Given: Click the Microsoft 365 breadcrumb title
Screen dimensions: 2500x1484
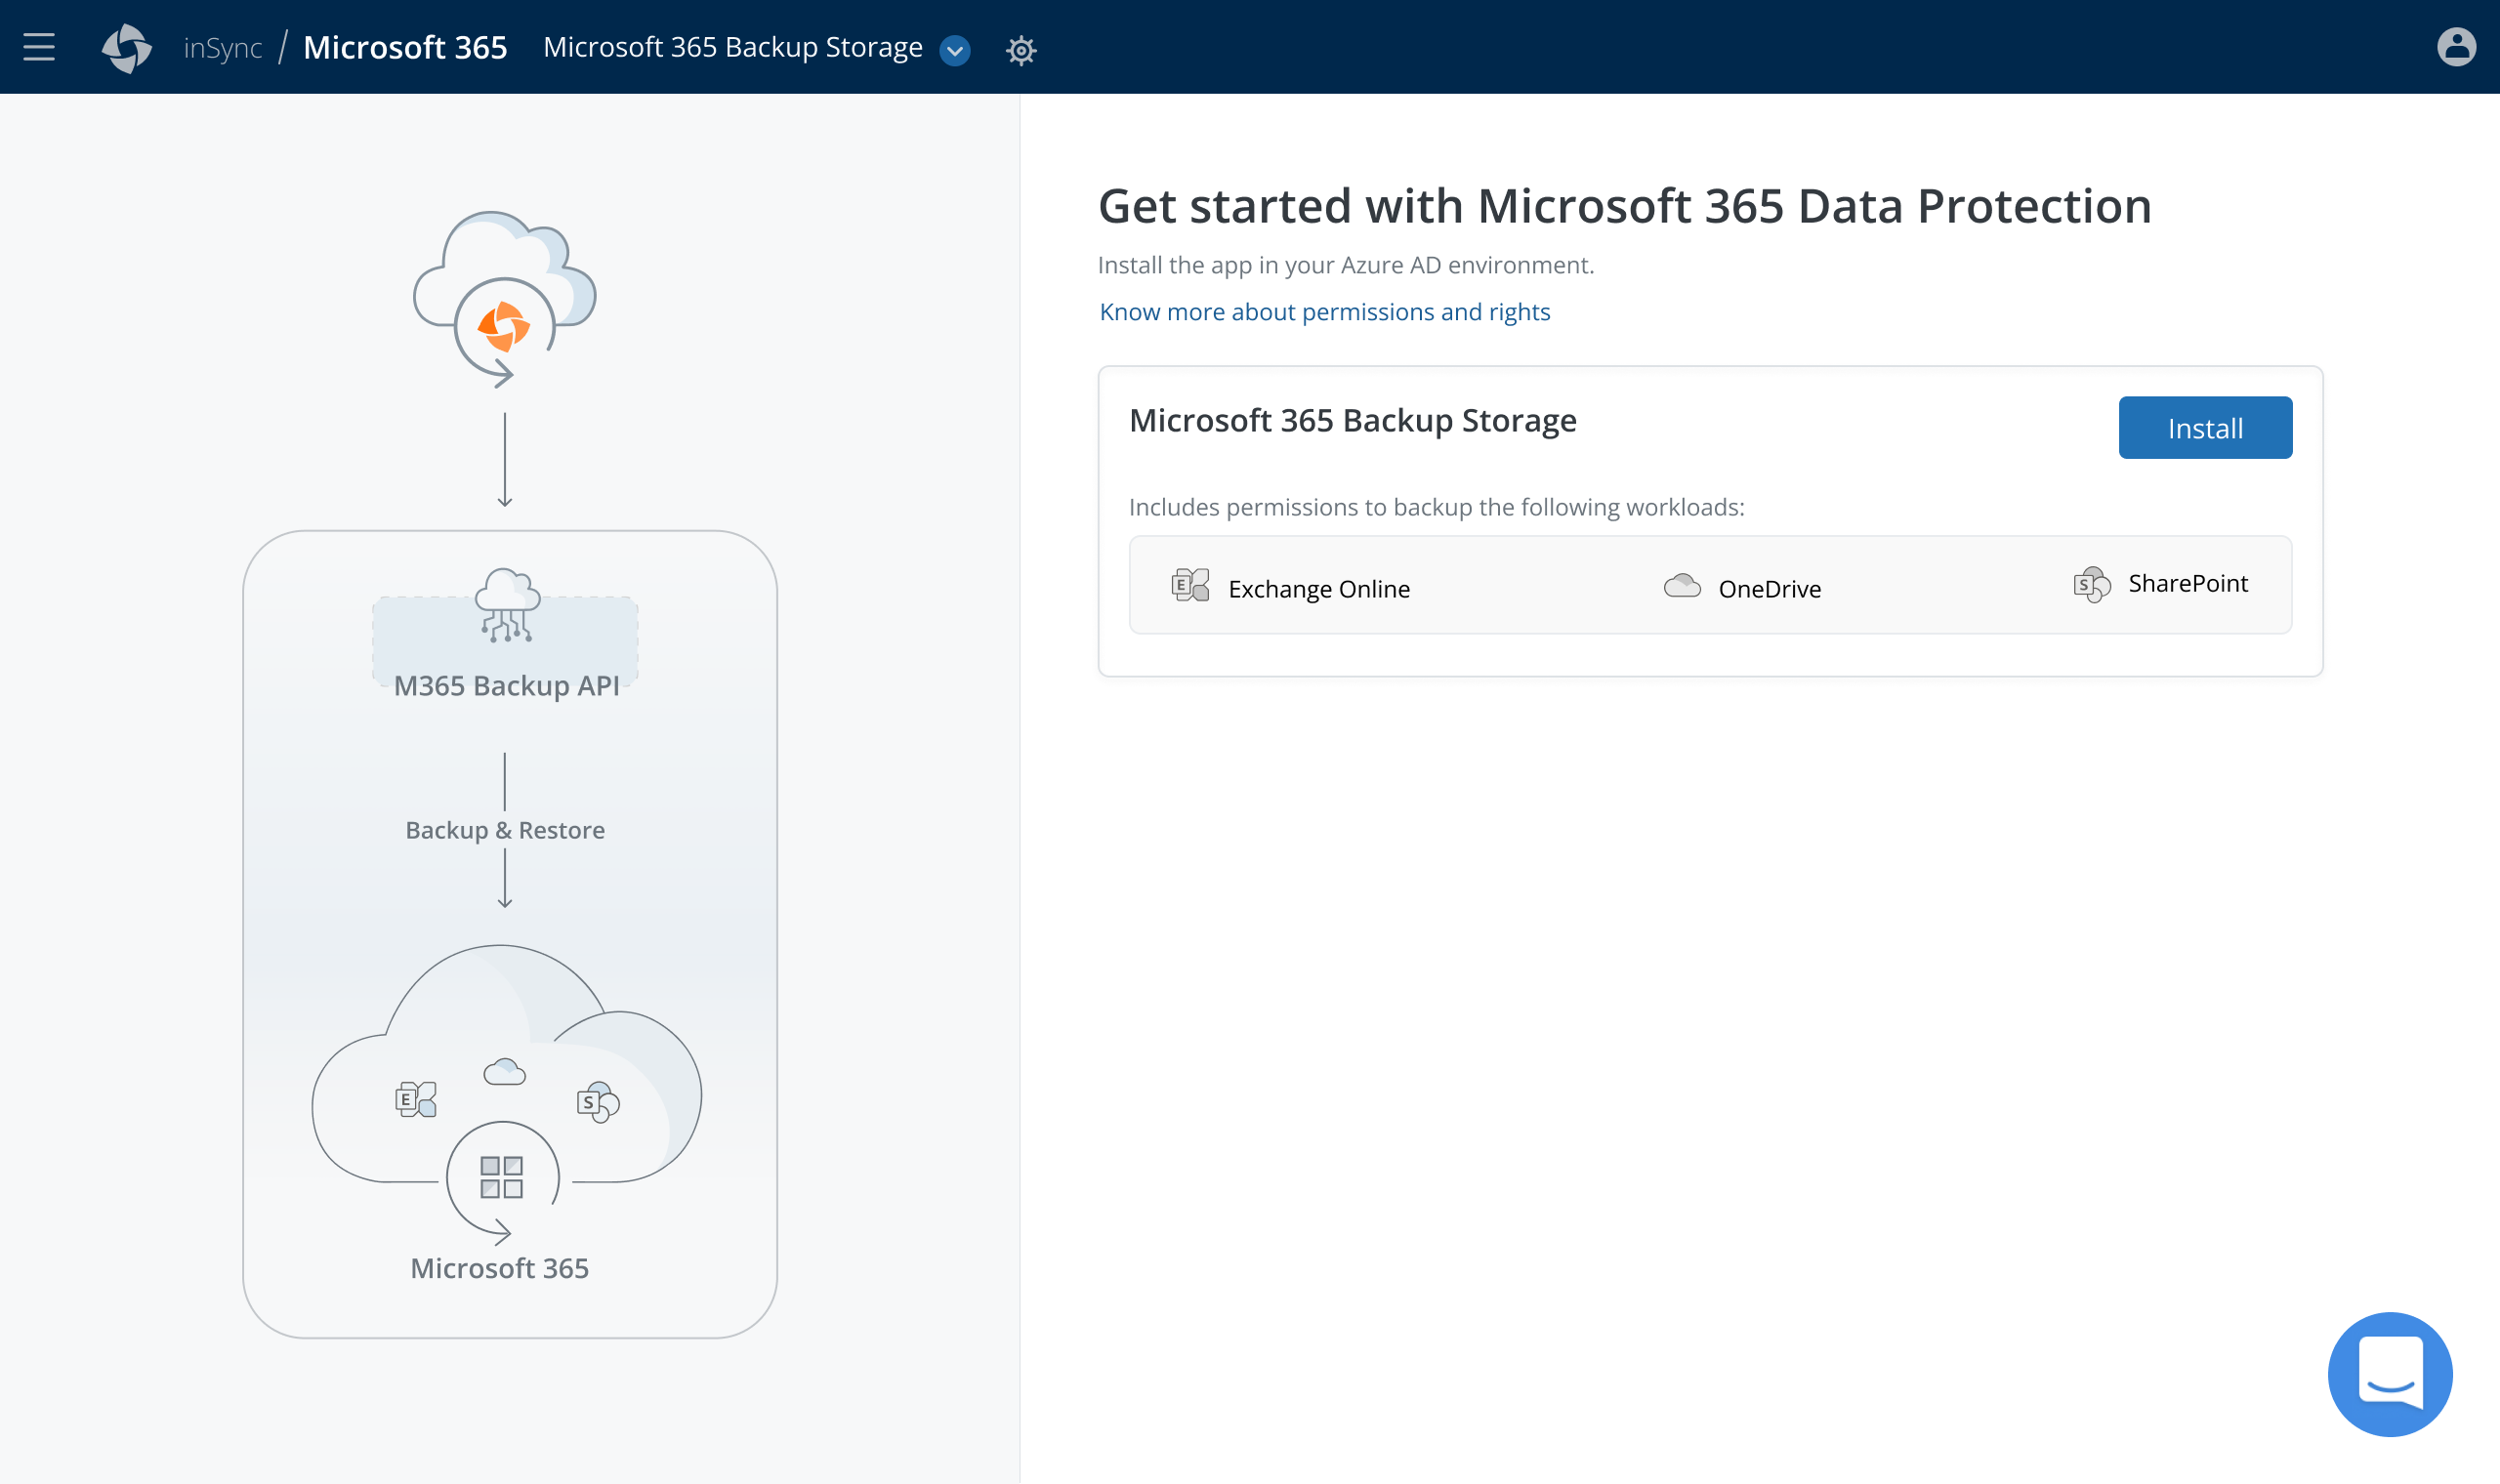Looking at the screenshot, I should pyautogui.click(x=405, y=48).
